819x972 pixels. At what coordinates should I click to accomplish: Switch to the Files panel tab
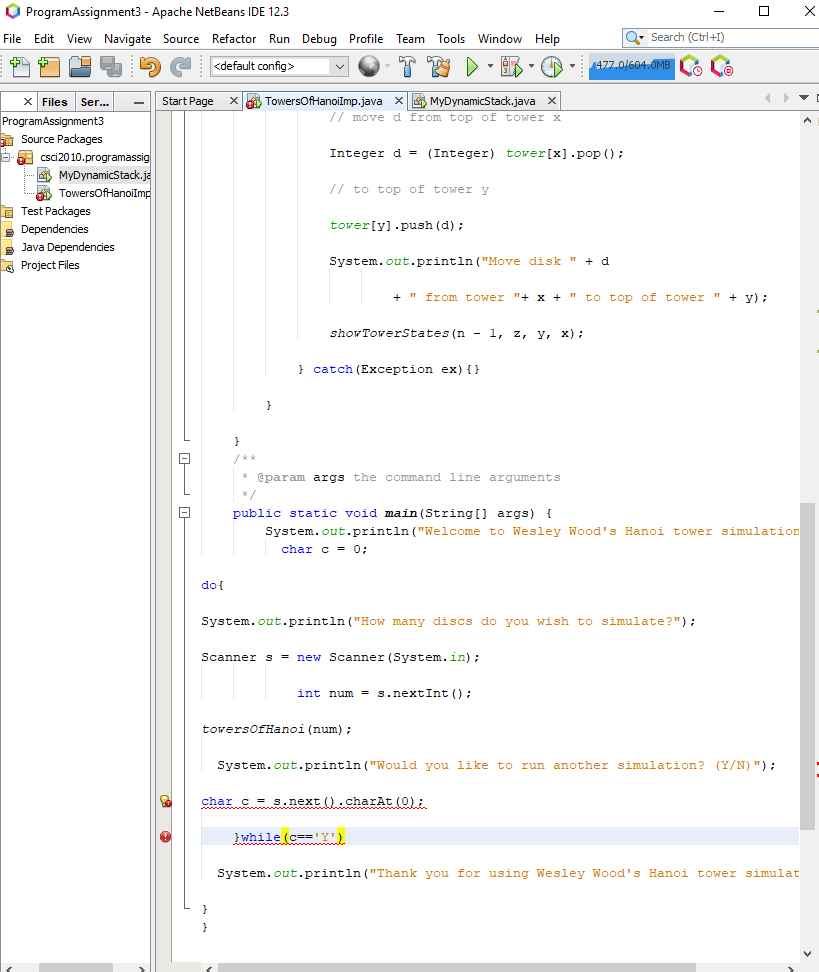[55, 102]
